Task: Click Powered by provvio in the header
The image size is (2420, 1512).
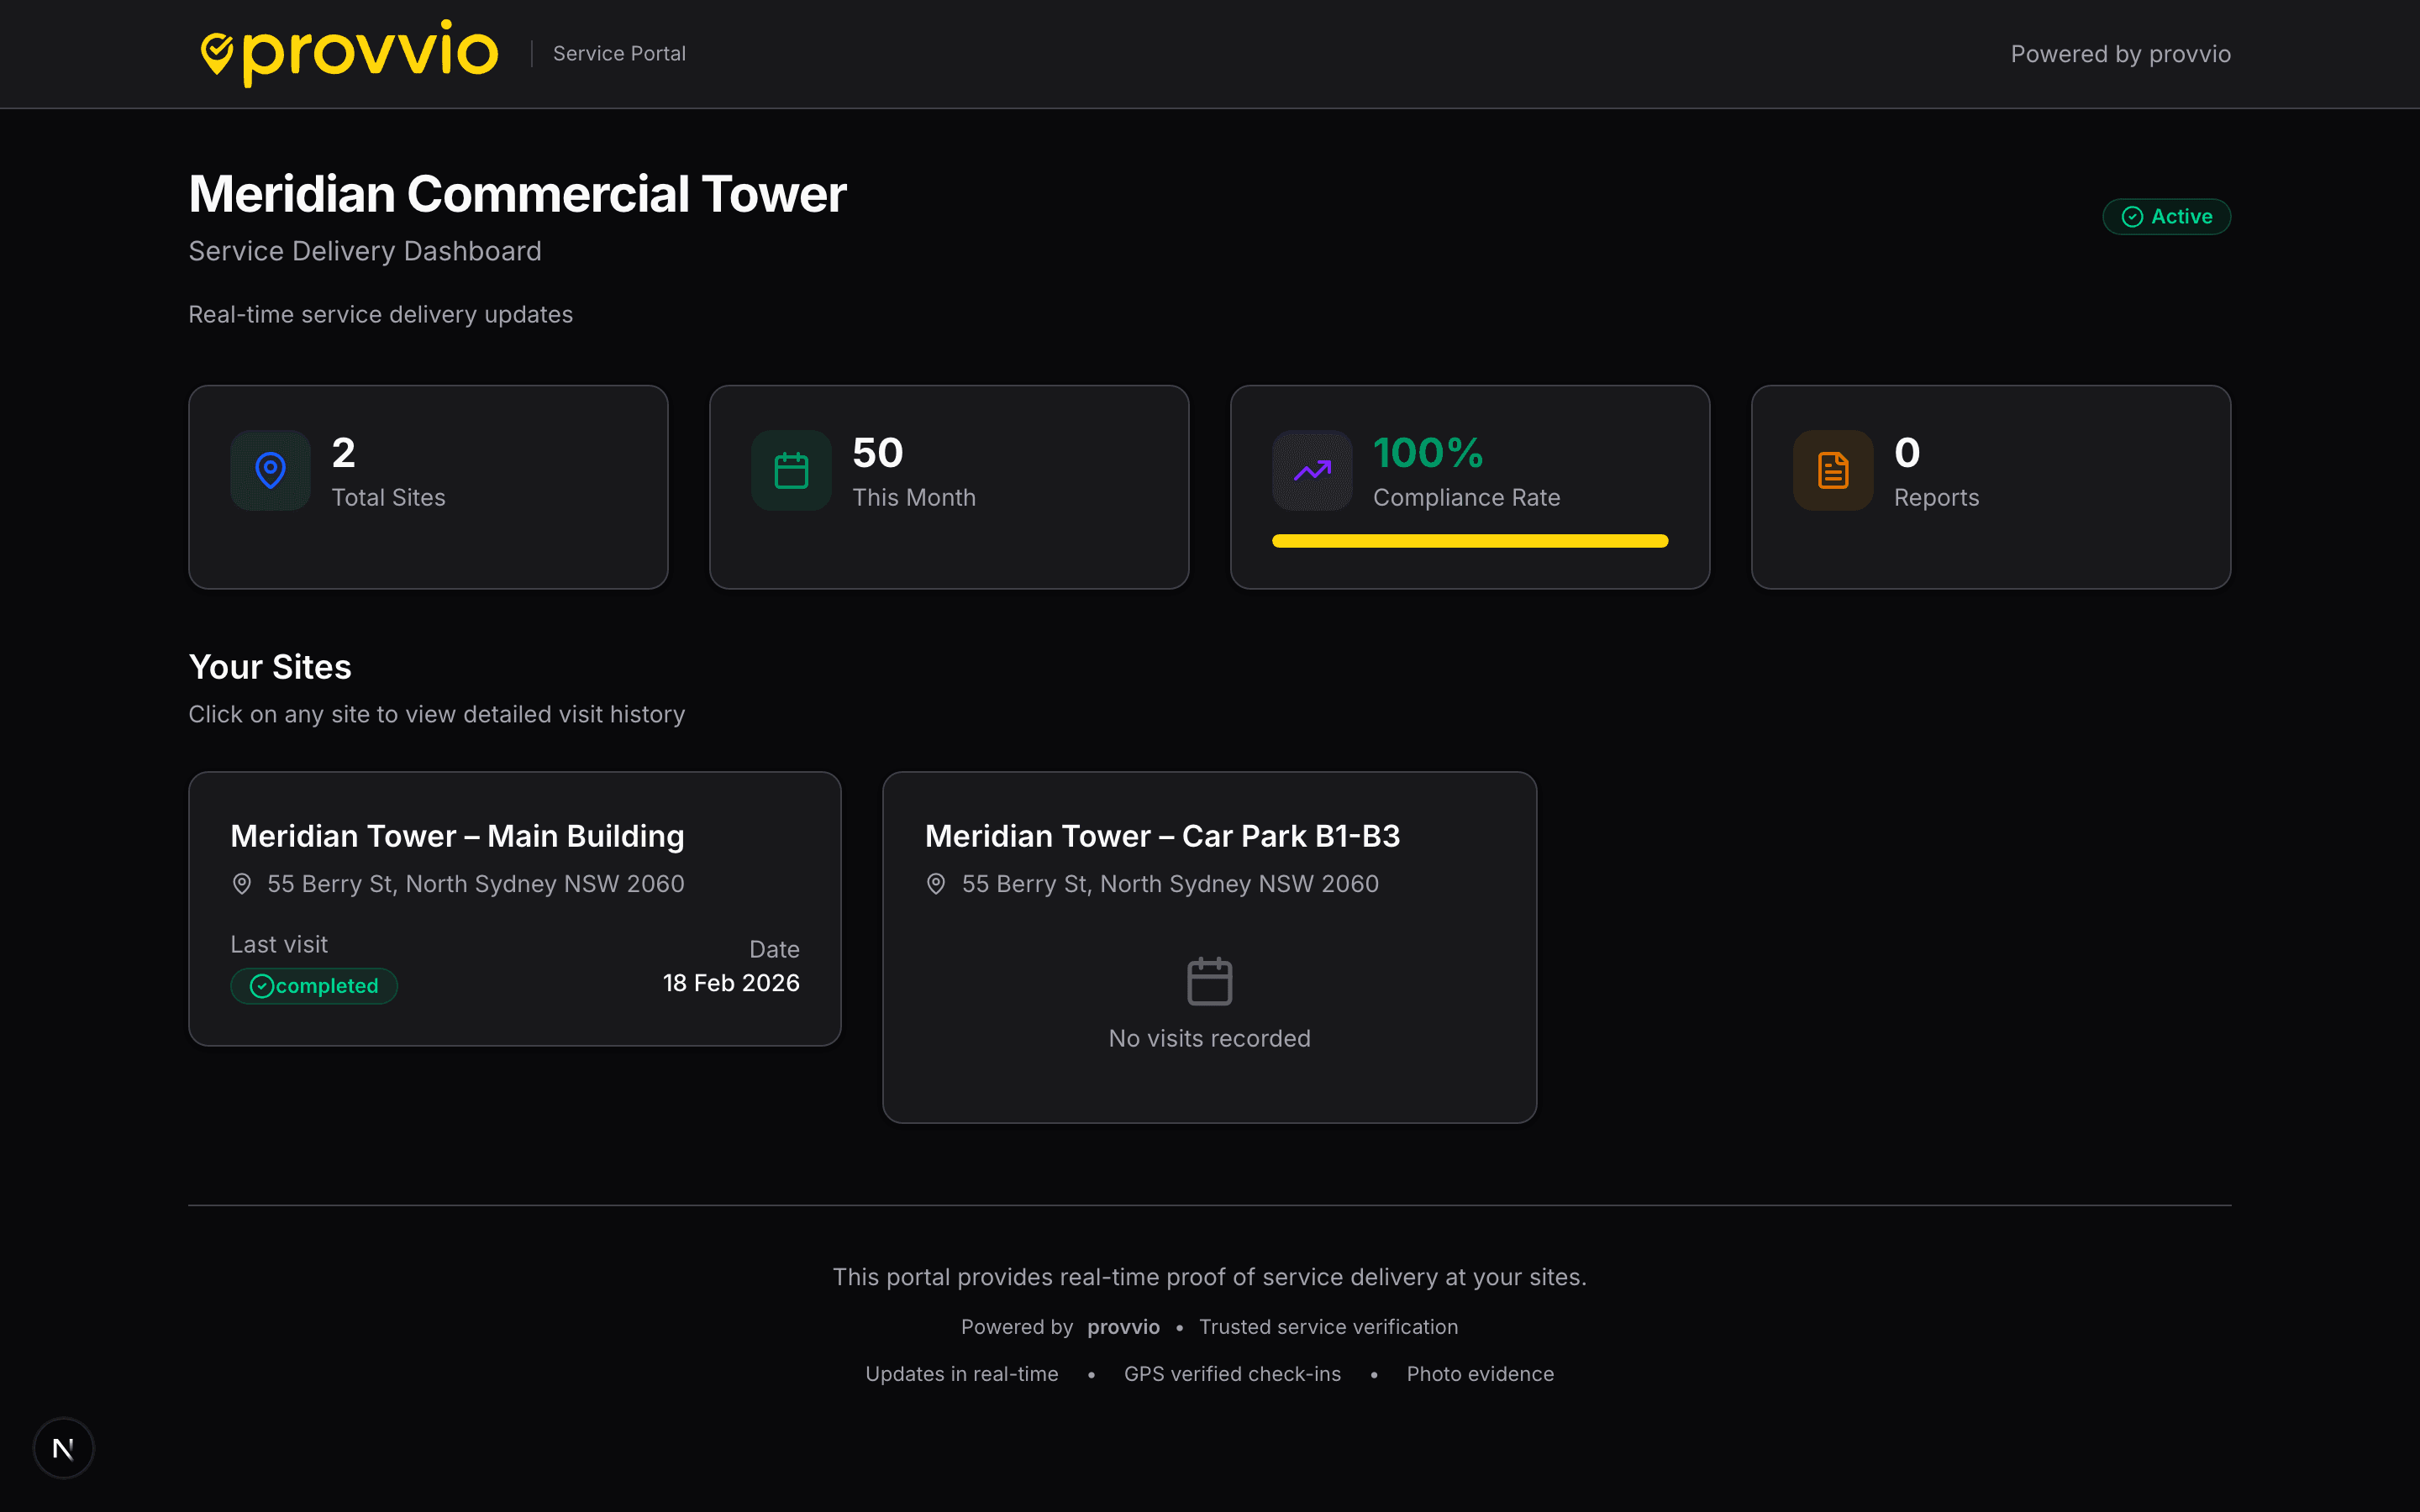Action: click(x=2121, y=53)
